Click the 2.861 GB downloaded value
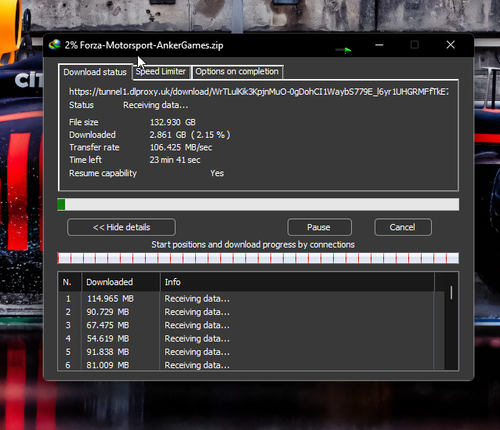The height and width of the screenshot is (430, 500). pos(190,135)
